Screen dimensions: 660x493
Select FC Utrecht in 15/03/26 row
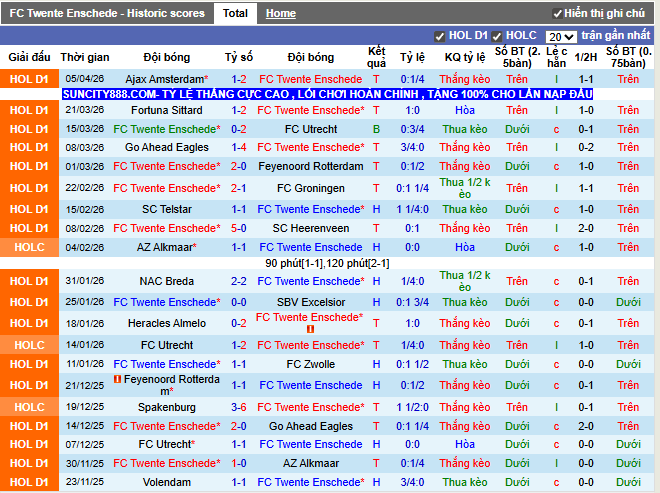[311, 129]
